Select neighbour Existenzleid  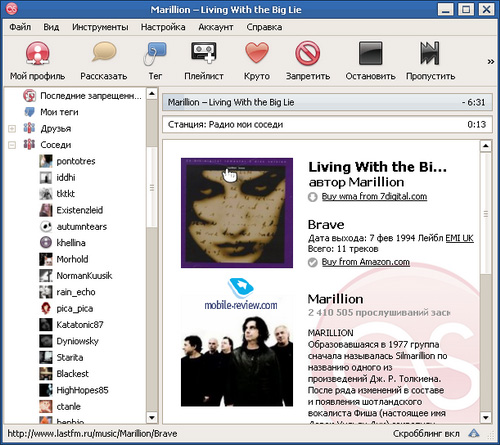(80, 210)
